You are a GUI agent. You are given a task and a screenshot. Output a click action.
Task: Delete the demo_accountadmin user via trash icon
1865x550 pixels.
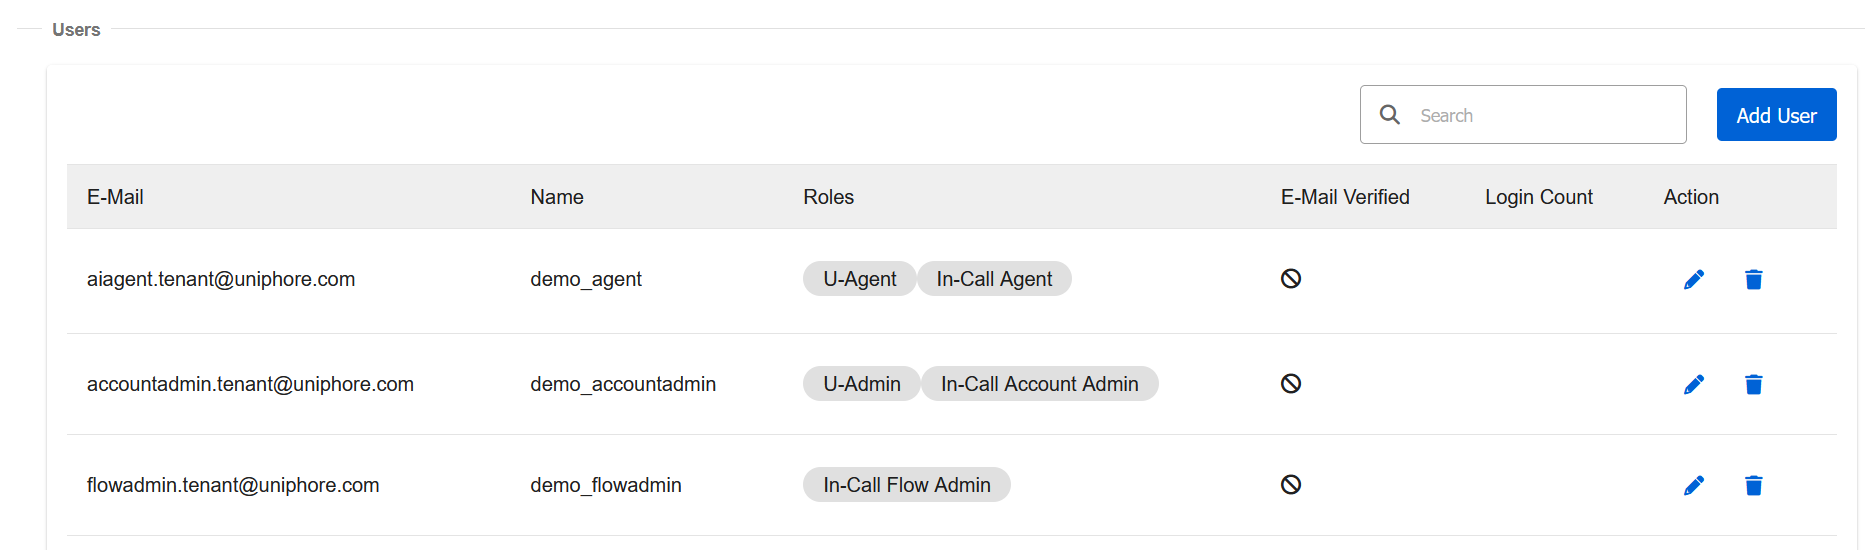pyautogui.click(x=1753, y=384)
